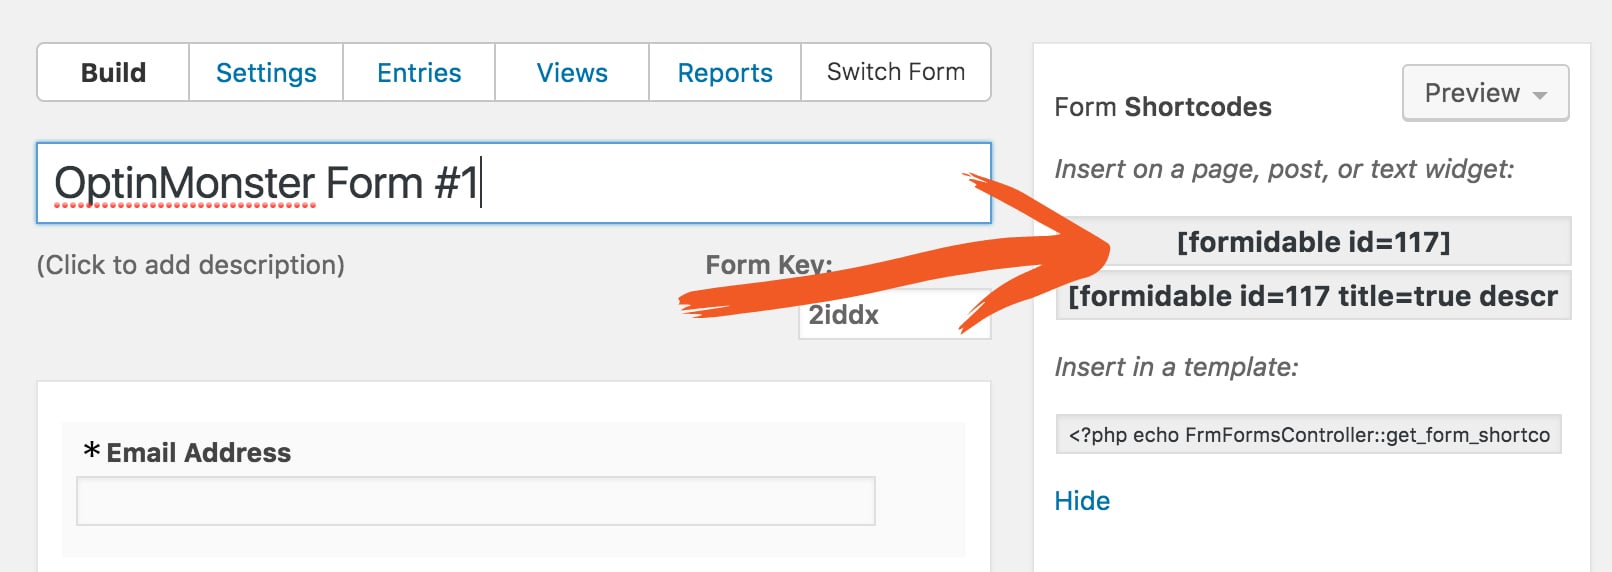1612x572 pixels.
Task: Click the Preview dropdown arrow
Action: click(x=1540, y=95)
